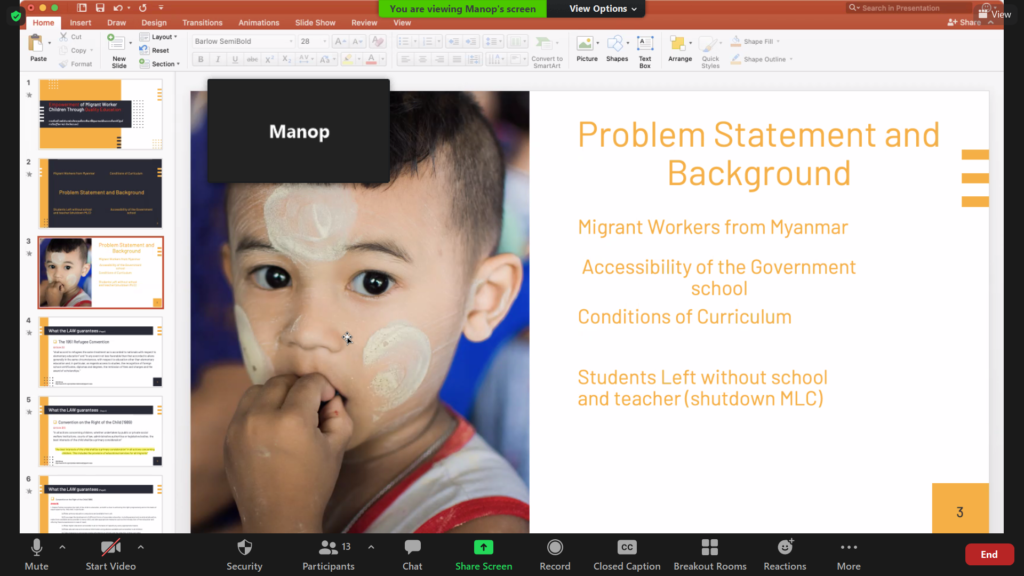Viewport: 1024px width, 576px height.
Task: Open the Transitions ribbon tab
Action: (x=202, y=23)
